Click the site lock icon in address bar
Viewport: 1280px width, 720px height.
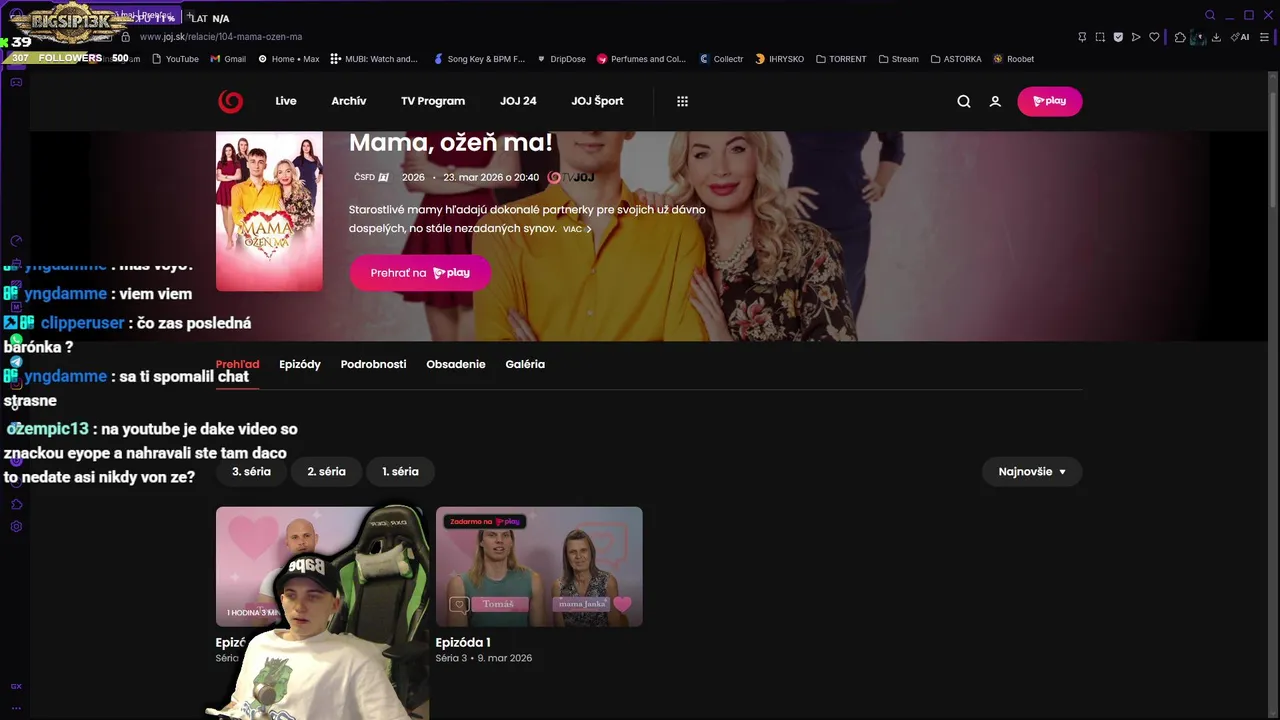[x=126, y=37]
